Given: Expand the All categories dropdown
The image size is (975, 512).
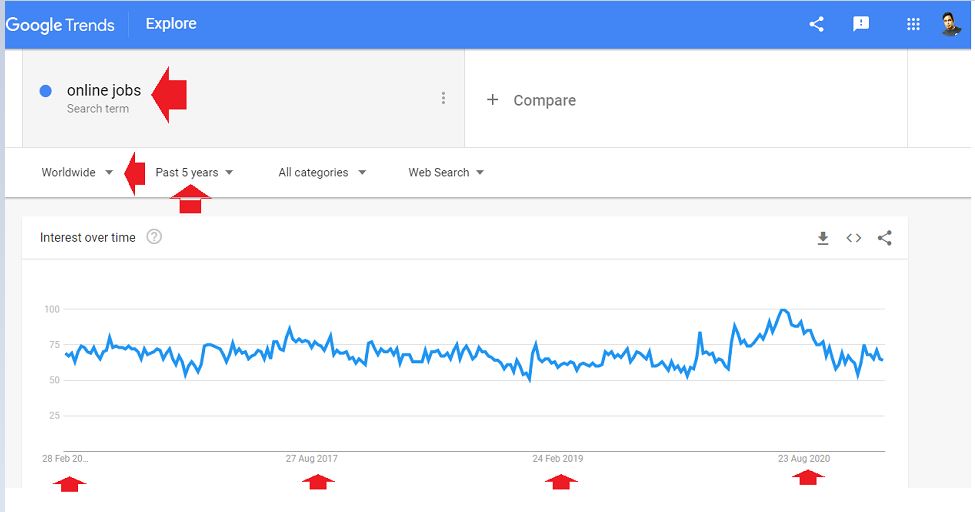Looking at the screenshot, I should [x=322, y=172].
